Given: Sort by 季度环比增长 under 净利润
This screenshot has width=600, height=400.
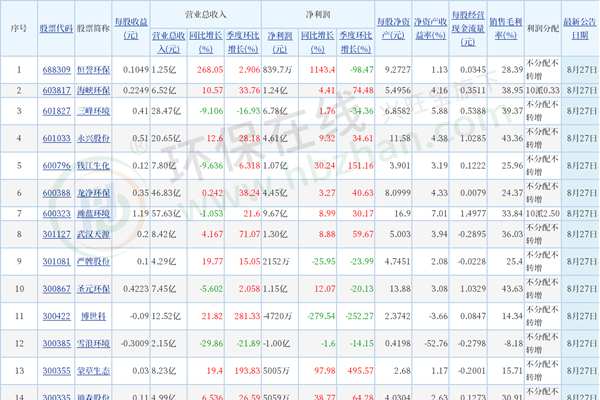Looking at the screenshot, I should tap(356, 42).
